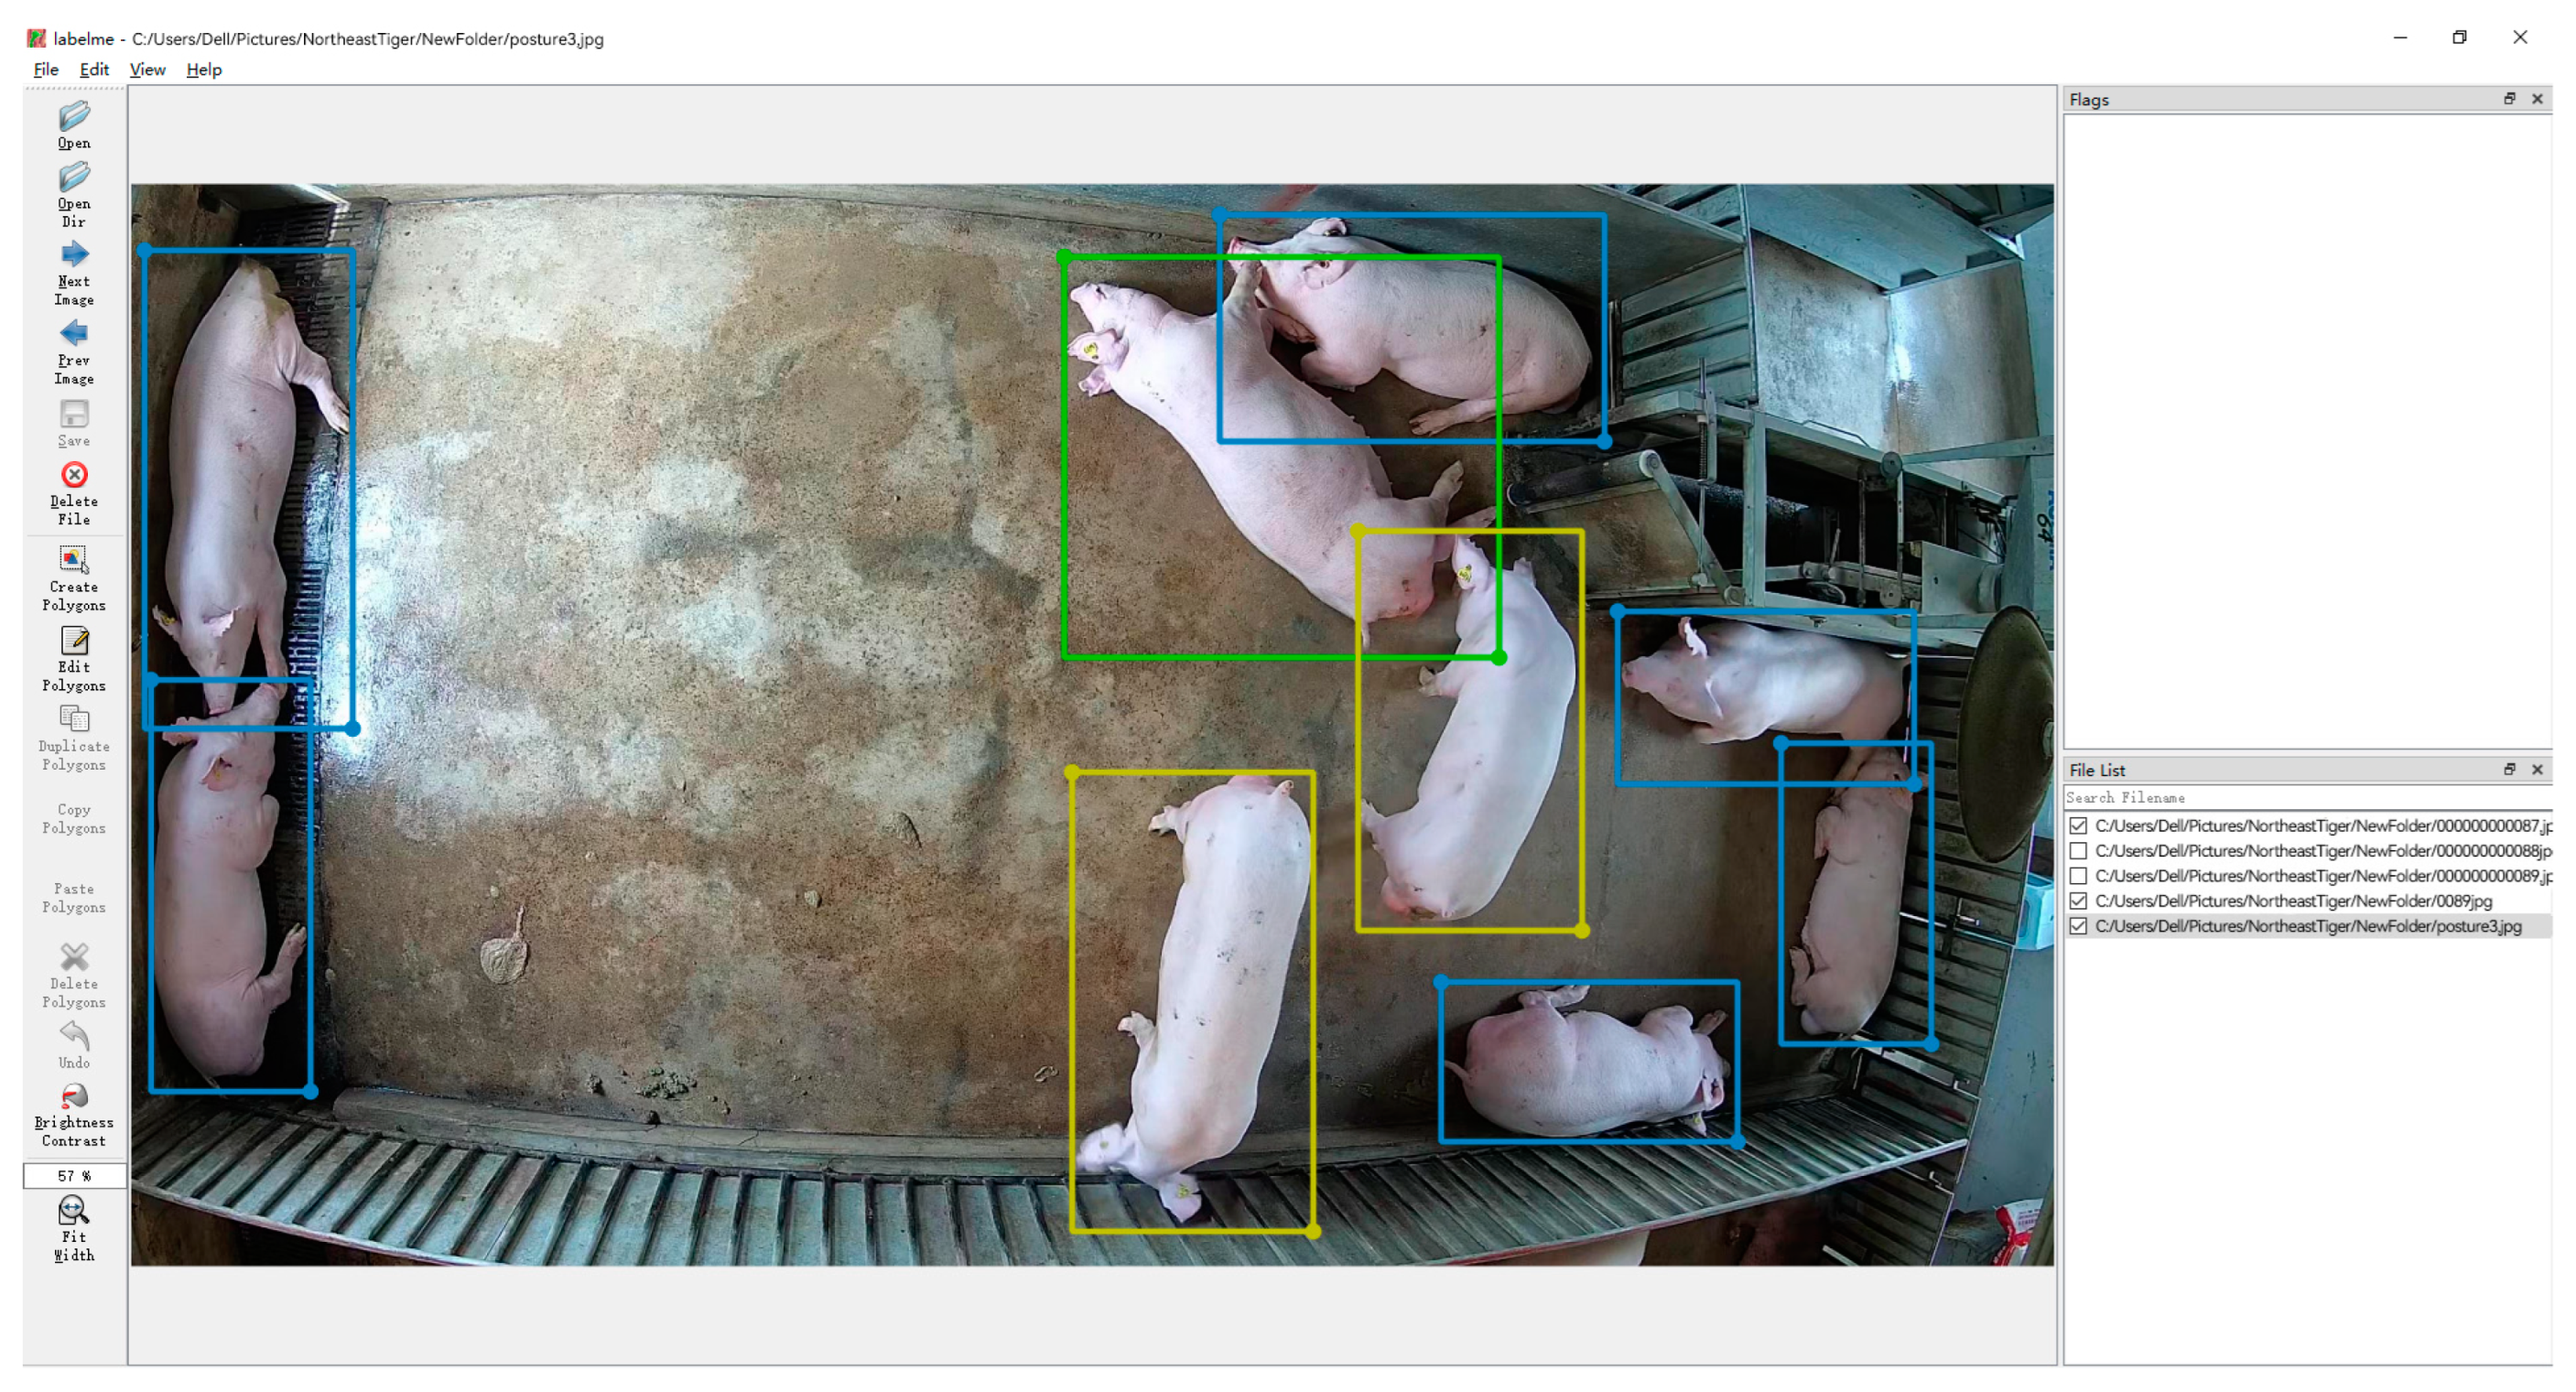Select posture3.jpg in File List
Screen dimensions: 2576x1392
tap(2308, 926)
